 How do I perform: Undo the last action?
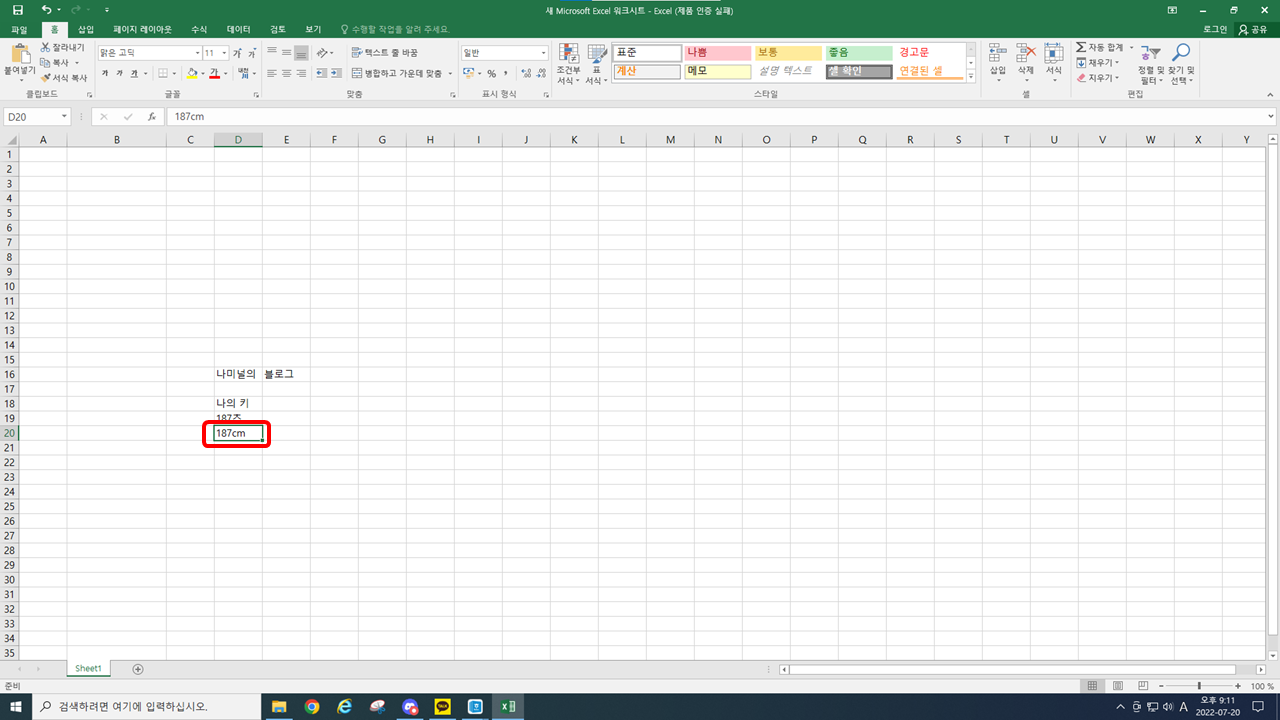point(46,9)
